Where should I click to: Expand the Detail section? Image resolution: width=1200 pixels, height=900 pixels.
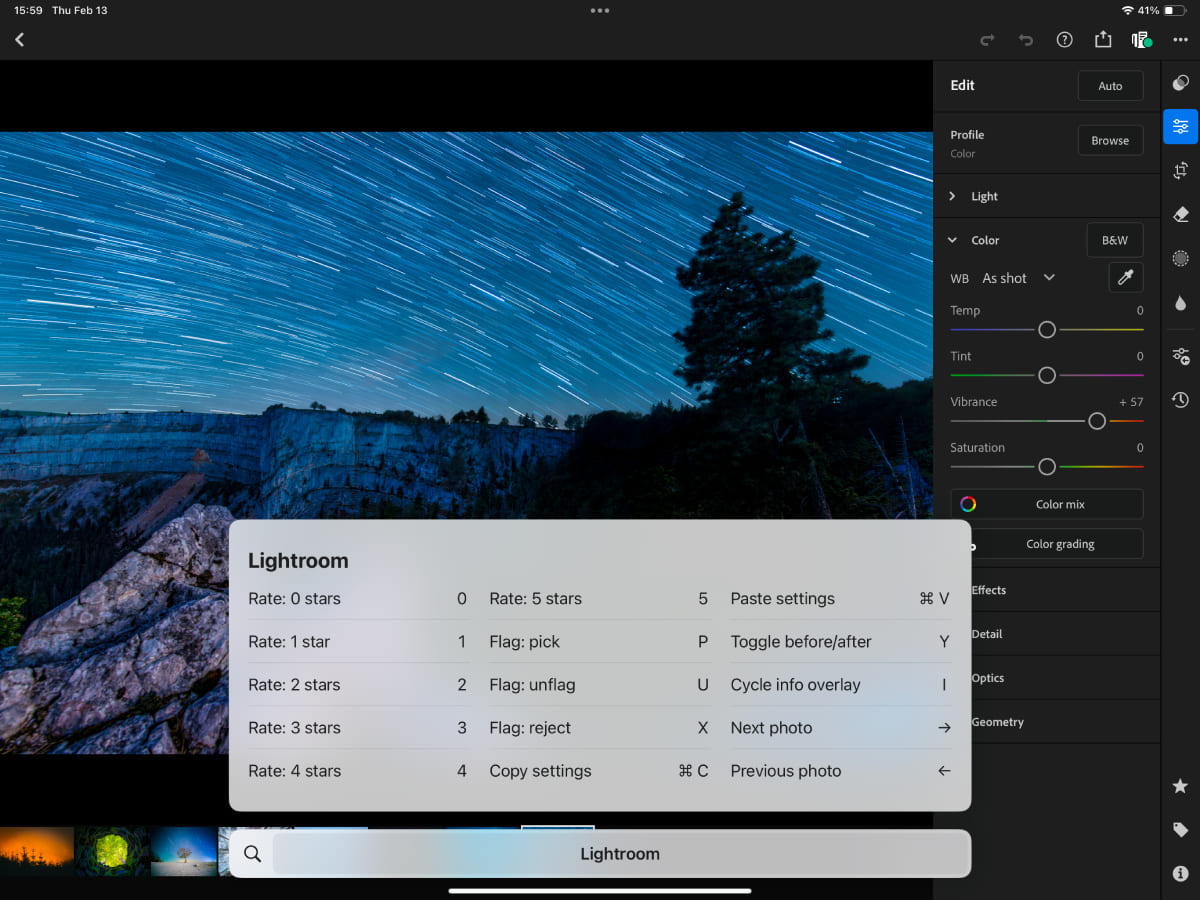[1065, 634]
